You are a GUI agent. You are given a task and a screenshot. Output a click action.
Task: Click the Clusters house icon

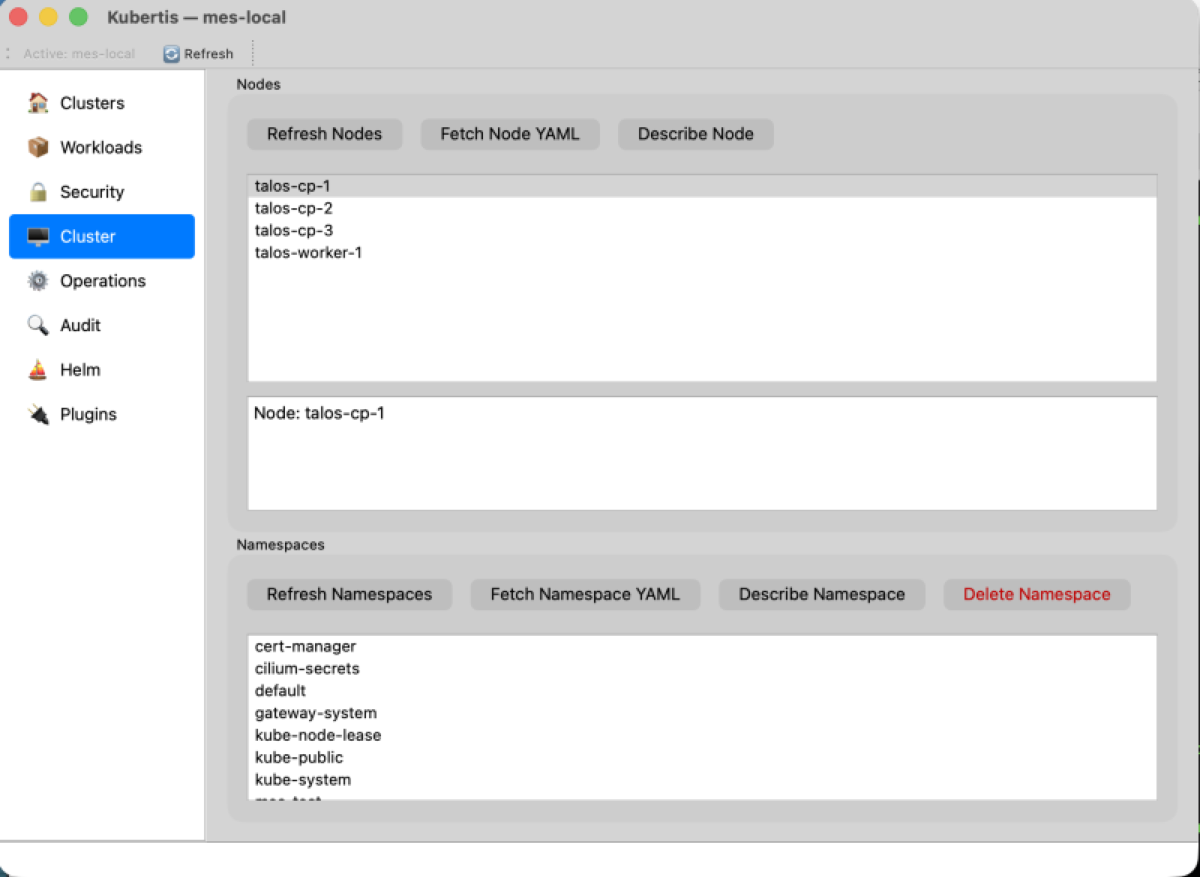[38, 103]
